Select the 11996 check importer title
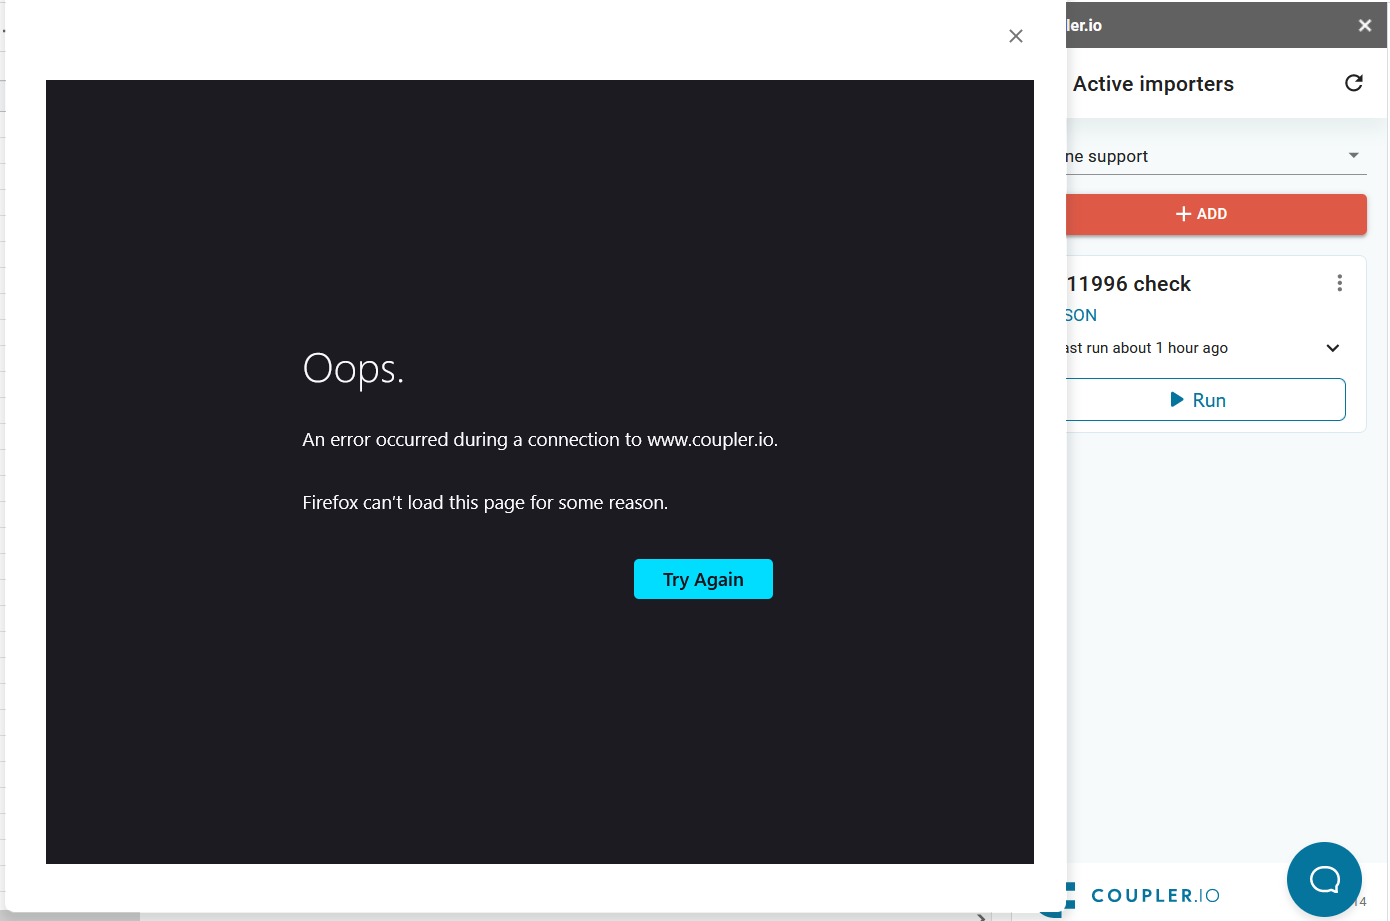Image resolution: width=1390 pixels, height=921 pixels. (1129, 284)
